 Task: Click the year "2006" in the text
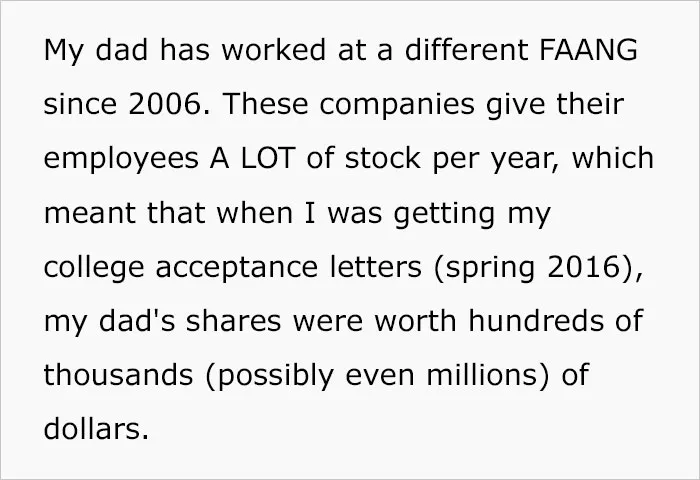[164, 104]
